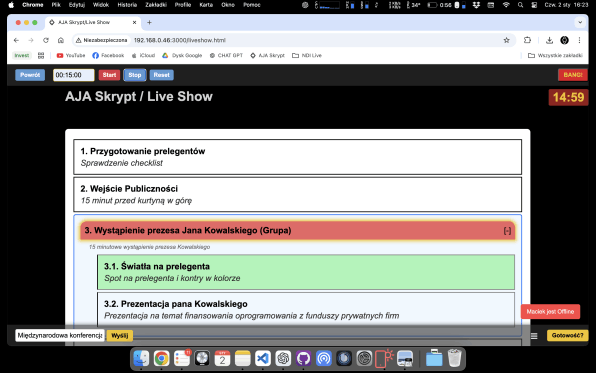
Task: Click the Chrome address bar URL
Action: click(179, 40)
